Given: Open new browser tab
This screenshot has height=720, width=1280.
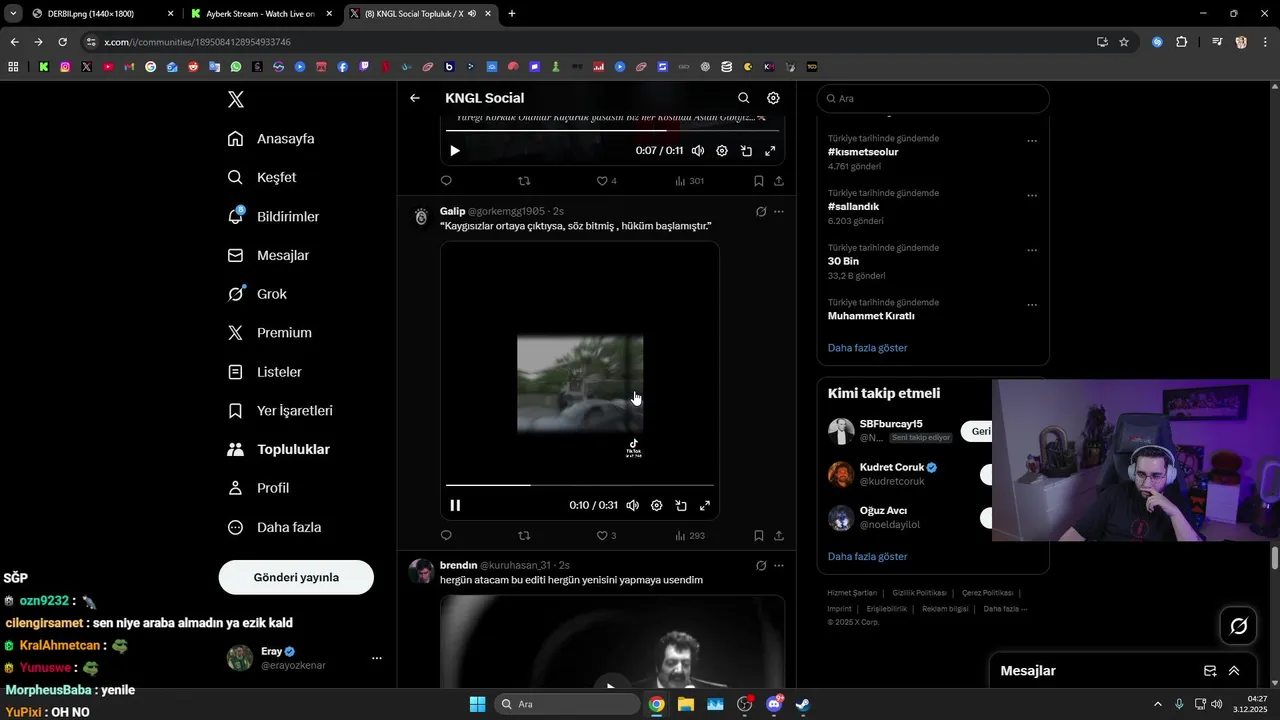Looking at the screenshot, I should 512,14.
